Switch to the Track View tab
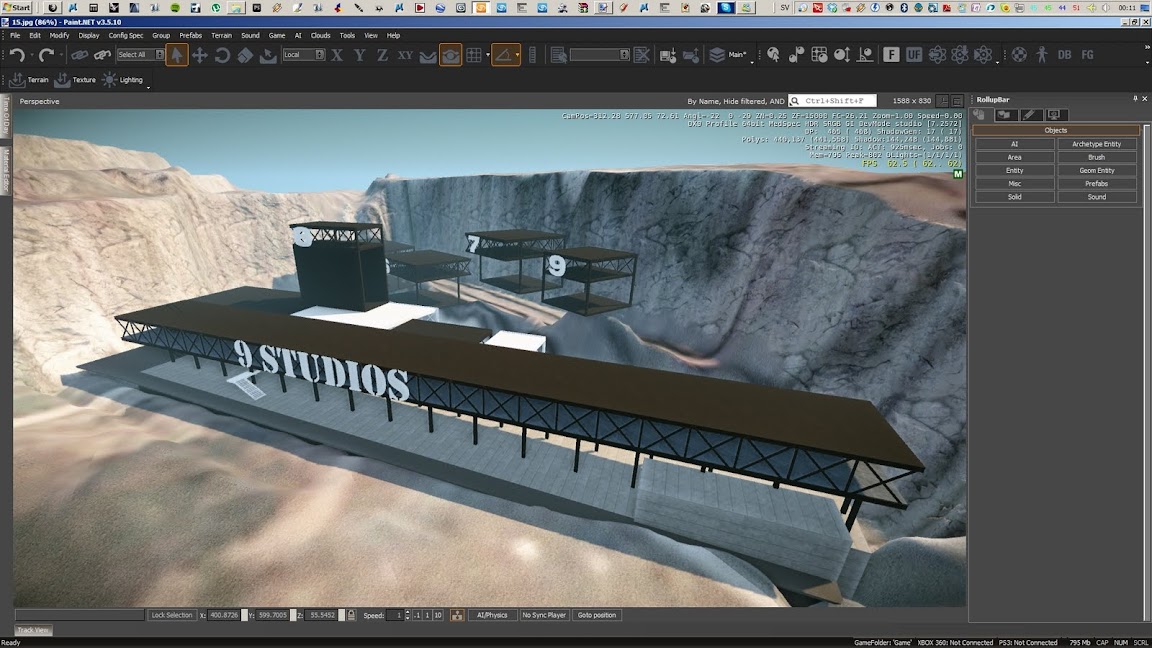Image resolution: width=1152 pixels, height=648 pixels. pos(33,631)
